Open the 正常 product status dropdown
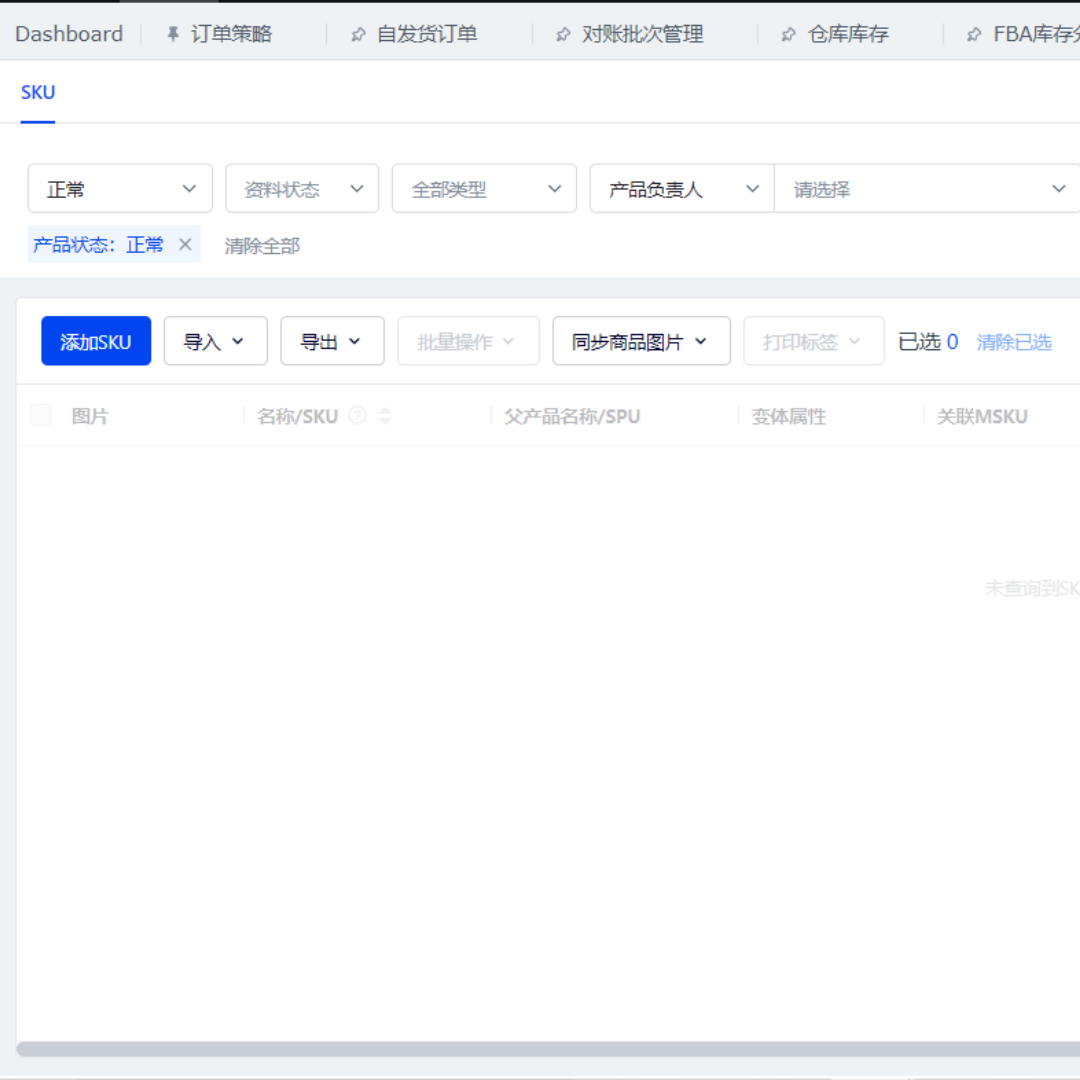1080x1080 pixels. click(x=120, y=189)
